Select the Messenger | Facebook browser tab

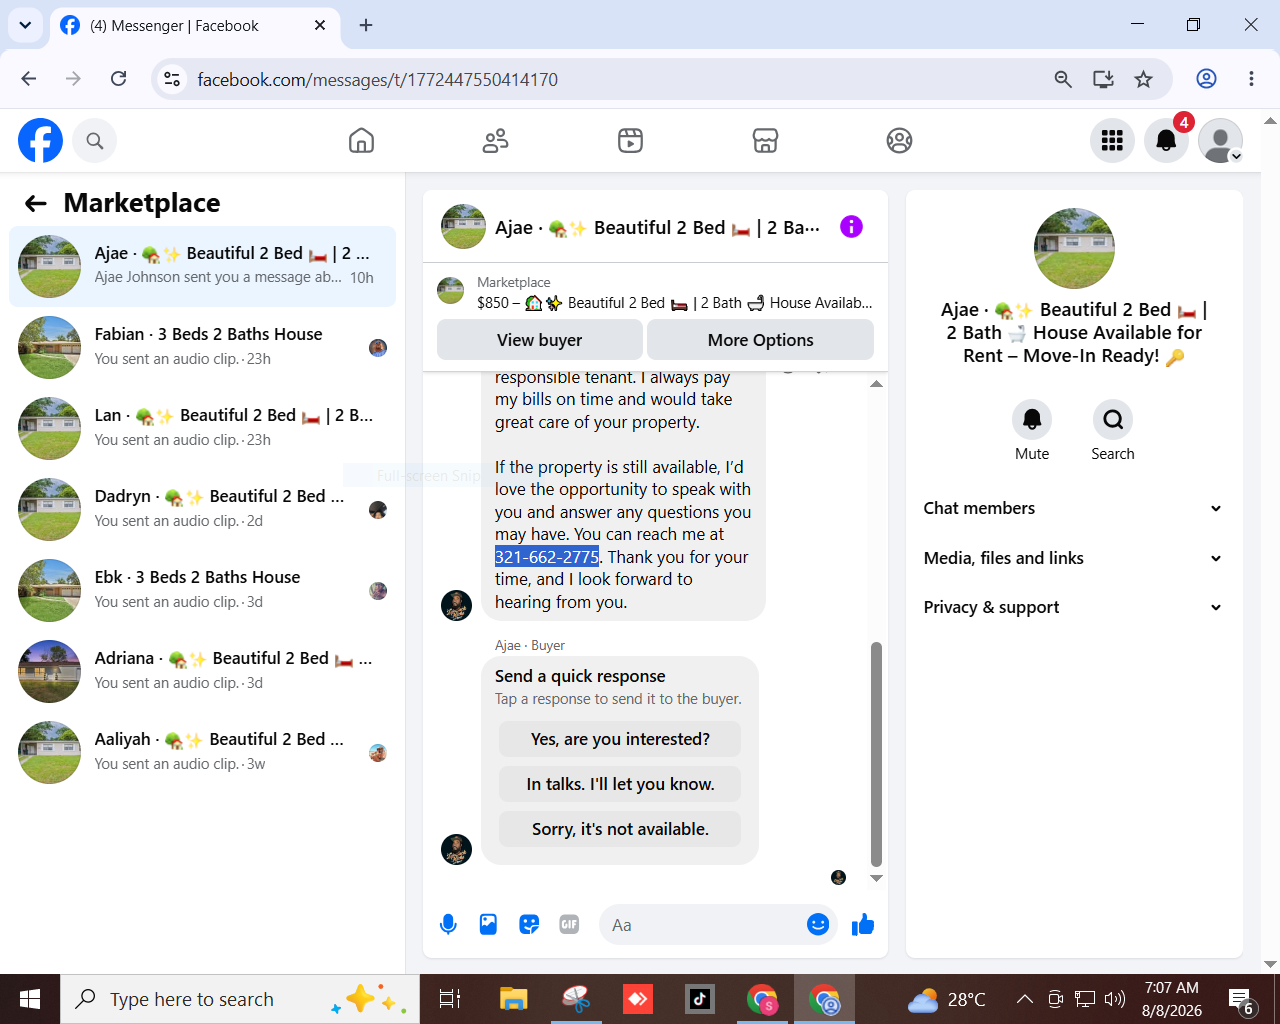[195, 26]
